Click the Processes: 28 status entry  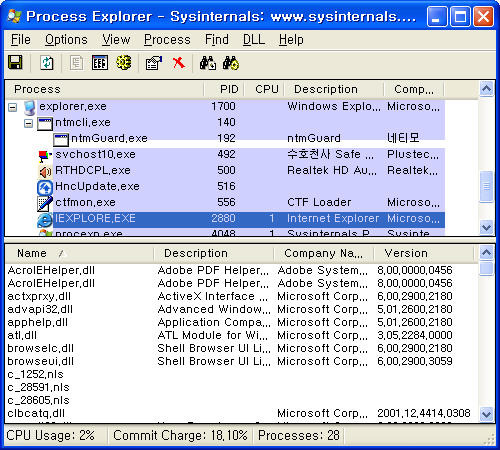point(299,436)
